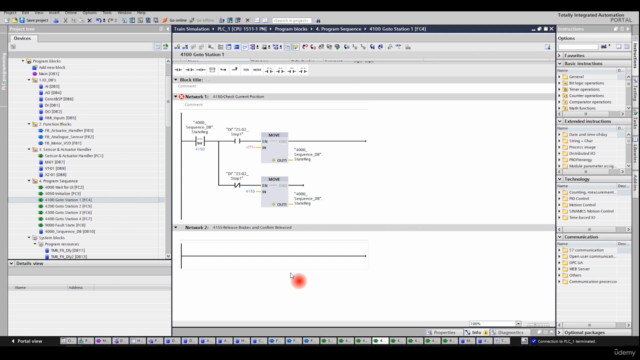Image resolution: width=640 pixels, height=360 pixels.
Task: Click the Close branch icon
Action: pos(235,70)
